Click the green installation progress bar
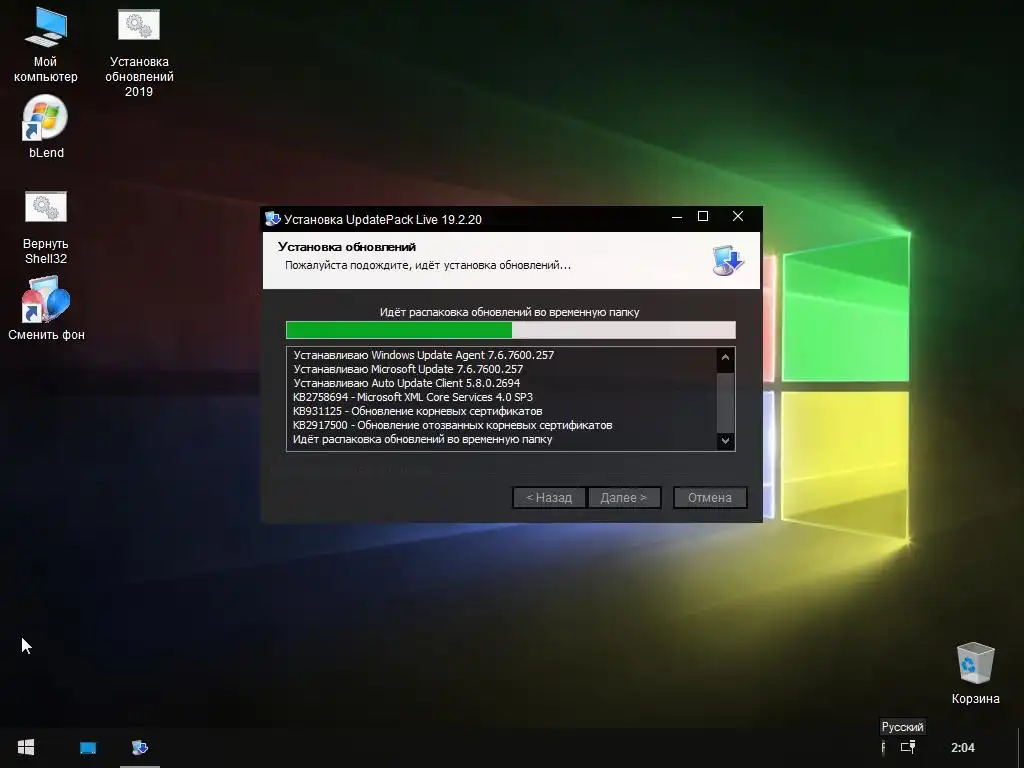 pyautogui.click(x=511, y=330)
